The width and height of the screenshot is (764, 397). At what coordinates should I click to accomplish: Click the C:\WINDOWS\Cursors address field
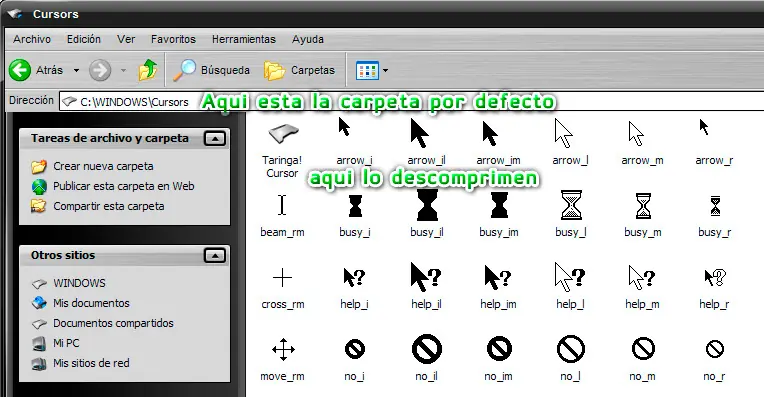[x=411, y=102]
